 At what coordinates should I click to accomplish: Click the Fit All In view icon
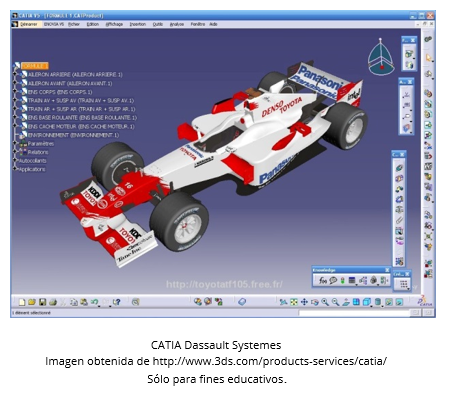pyautogui.click(x=294, y=302)
